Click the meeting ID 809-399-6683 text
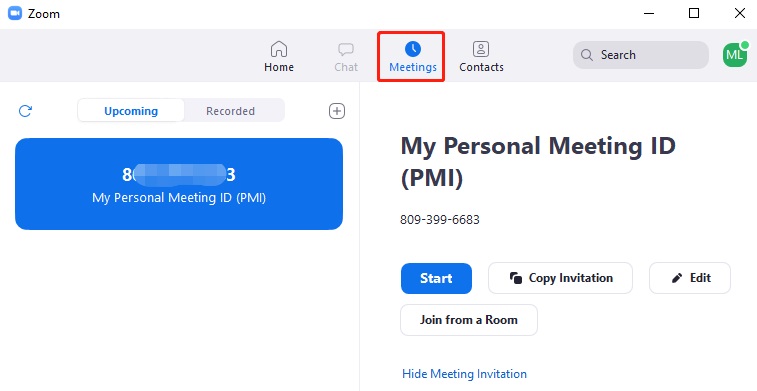Image resolution: width=757 pixels, height=391 pixels. (x=440, y=220)
